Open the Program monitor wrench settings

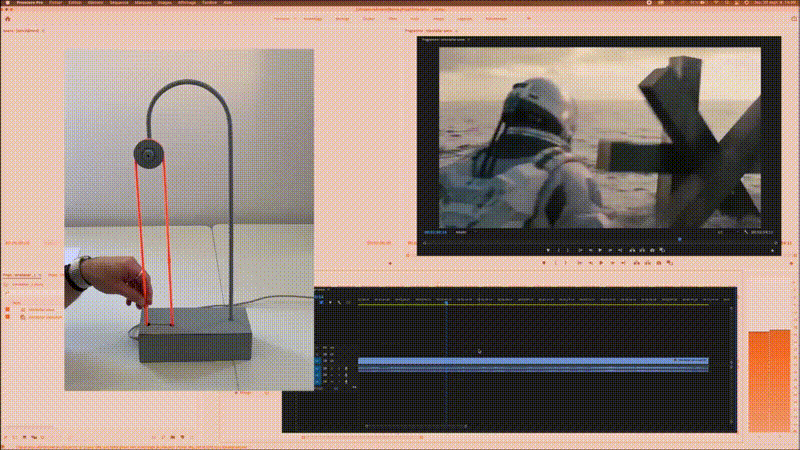[746, 232]
